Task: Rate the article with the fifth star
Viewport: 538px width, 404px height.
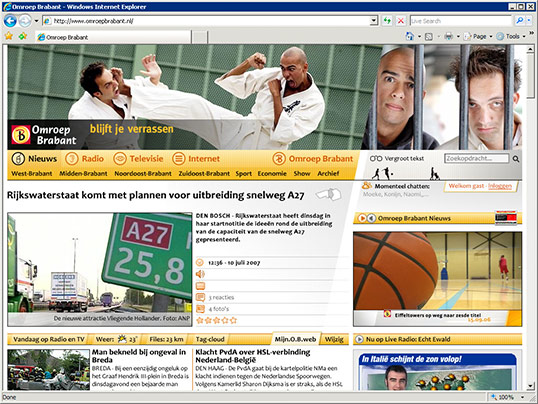Action: 233,321
